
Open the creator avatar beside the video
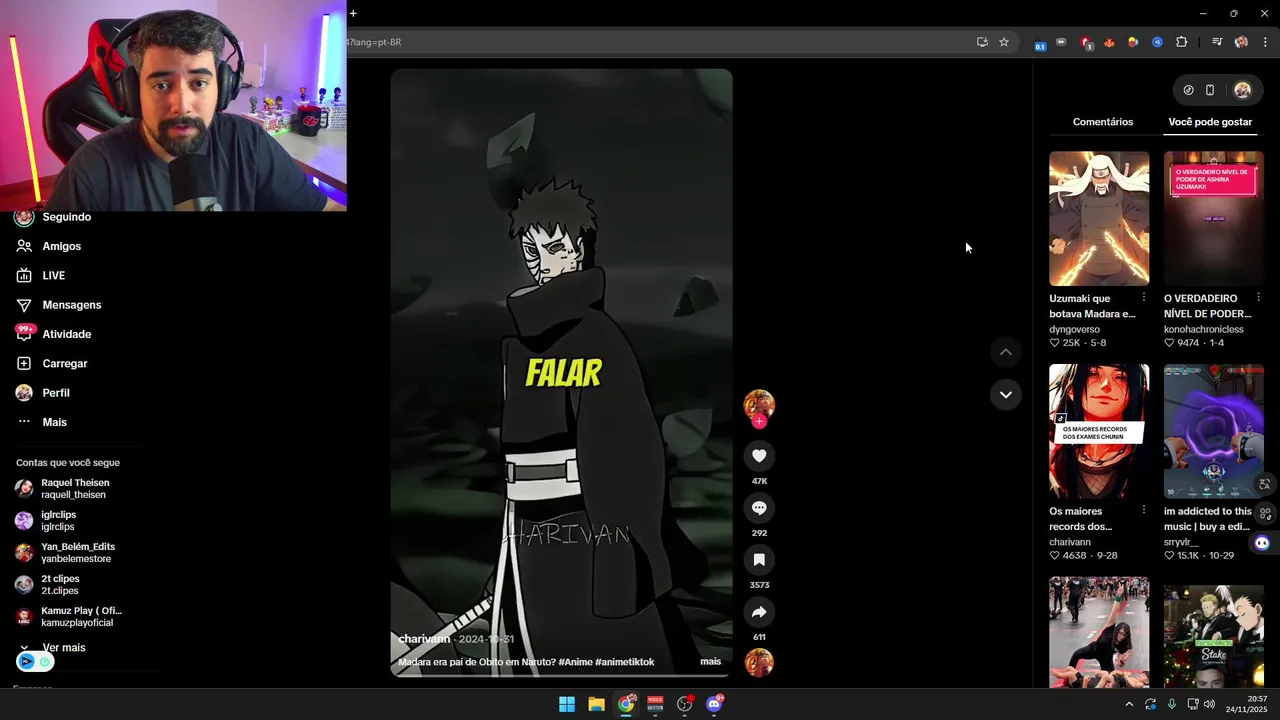759,404
